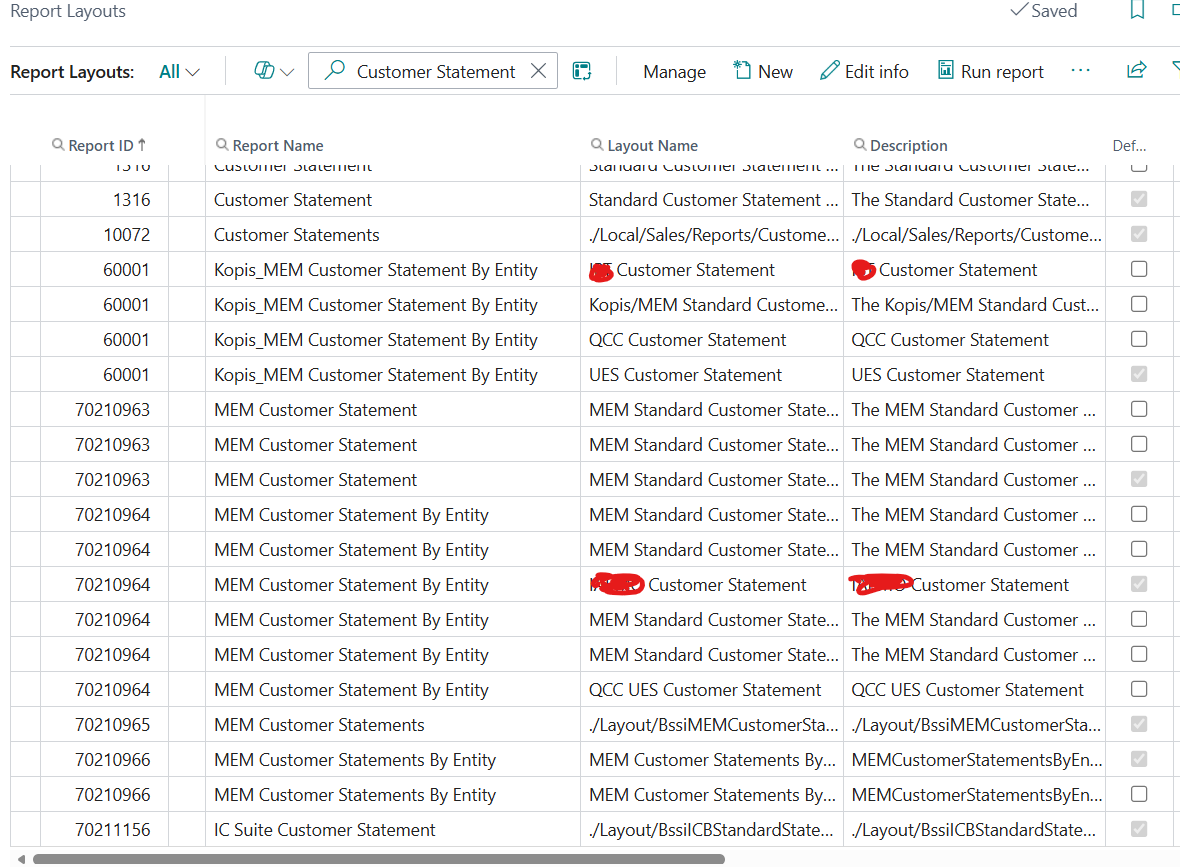Click the search icon in Report Name header
The height and width of the screenshot is (867, 1180).
click(x=222, y=144)
